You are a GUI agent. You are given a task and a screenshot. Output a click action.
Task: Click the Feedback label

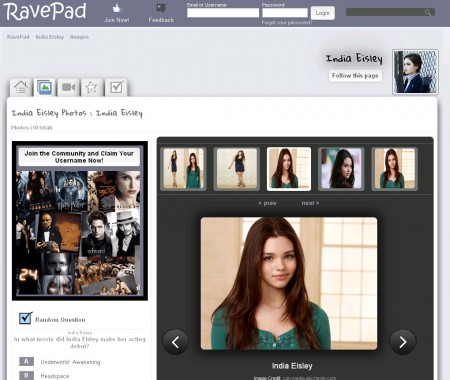[x=161, y=20]
